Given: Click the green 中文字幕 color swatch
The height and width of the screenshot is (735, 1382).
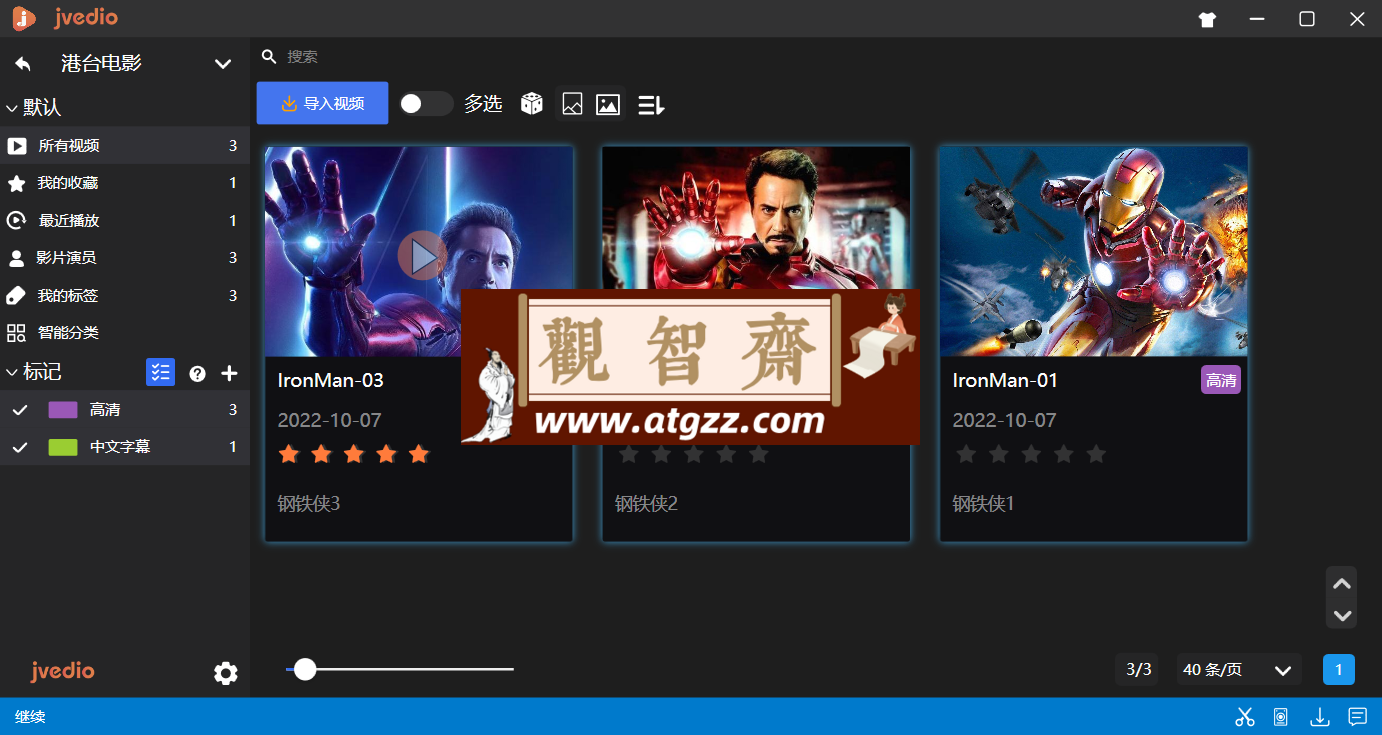Looking at the screenshot, I should pos(63,447).
